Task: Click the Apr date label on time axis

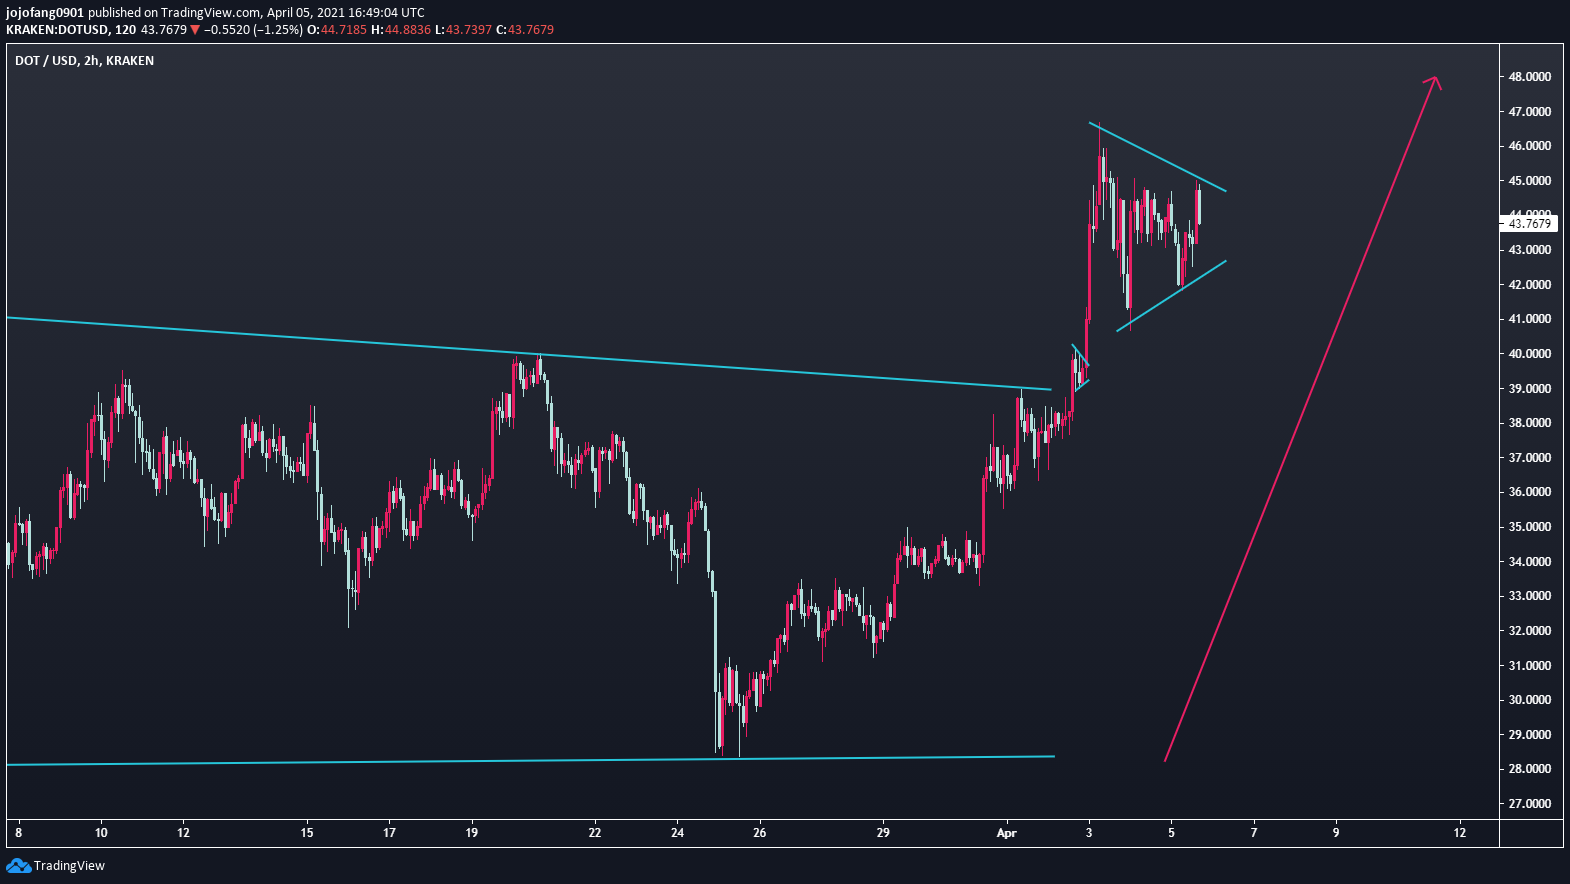Action: tap(1007, 833)
